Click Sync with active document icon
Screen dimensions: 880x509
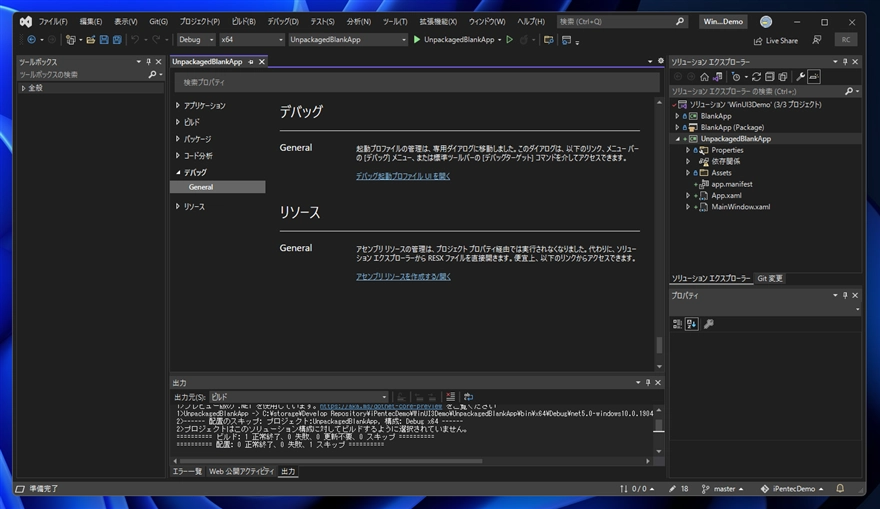tap(757, 76)
